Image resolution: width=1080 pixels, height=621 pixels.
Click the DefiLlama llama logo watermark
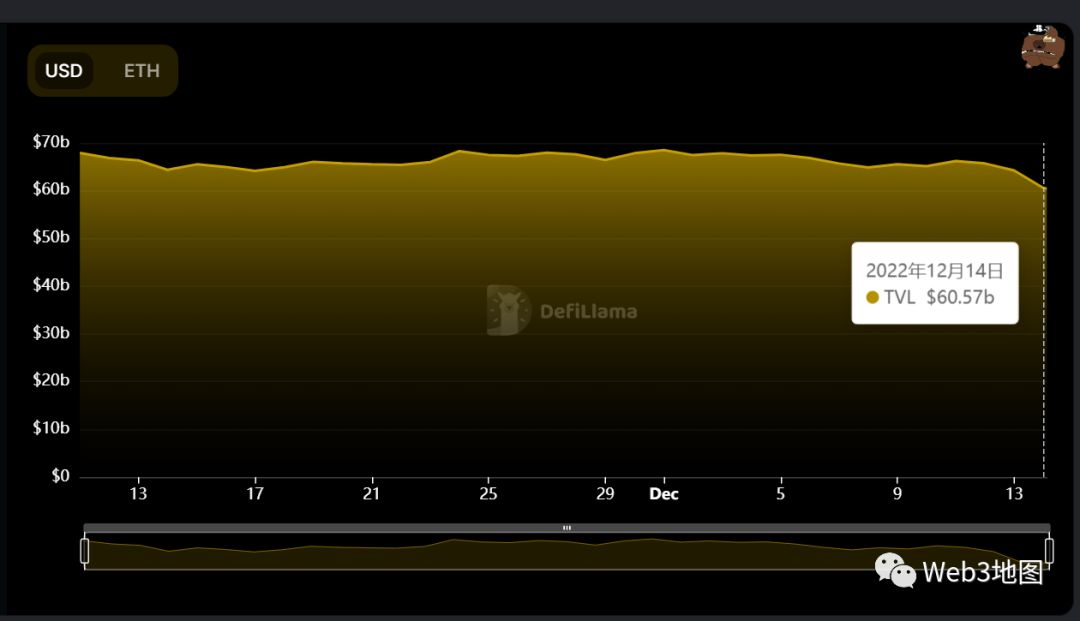coord(508,310)
